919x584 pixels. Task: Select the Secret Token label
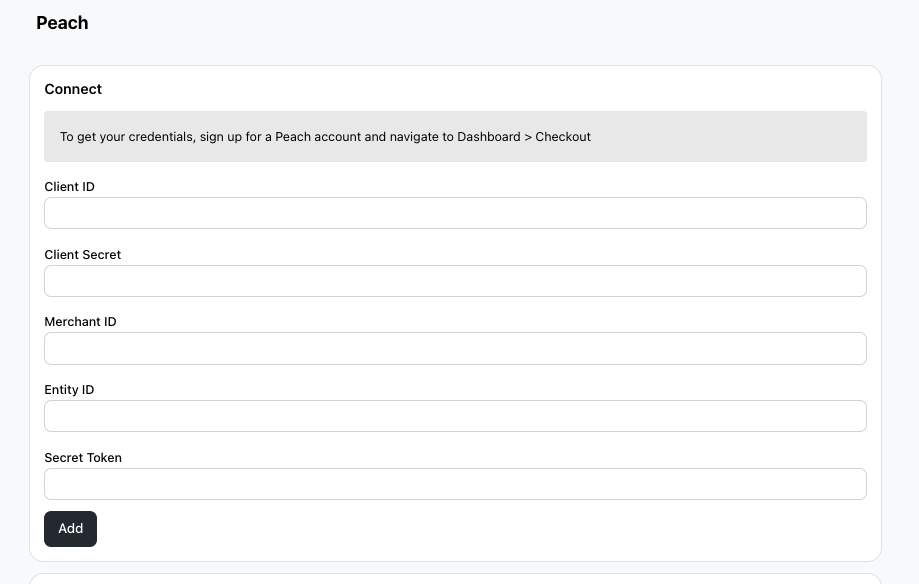83,457
